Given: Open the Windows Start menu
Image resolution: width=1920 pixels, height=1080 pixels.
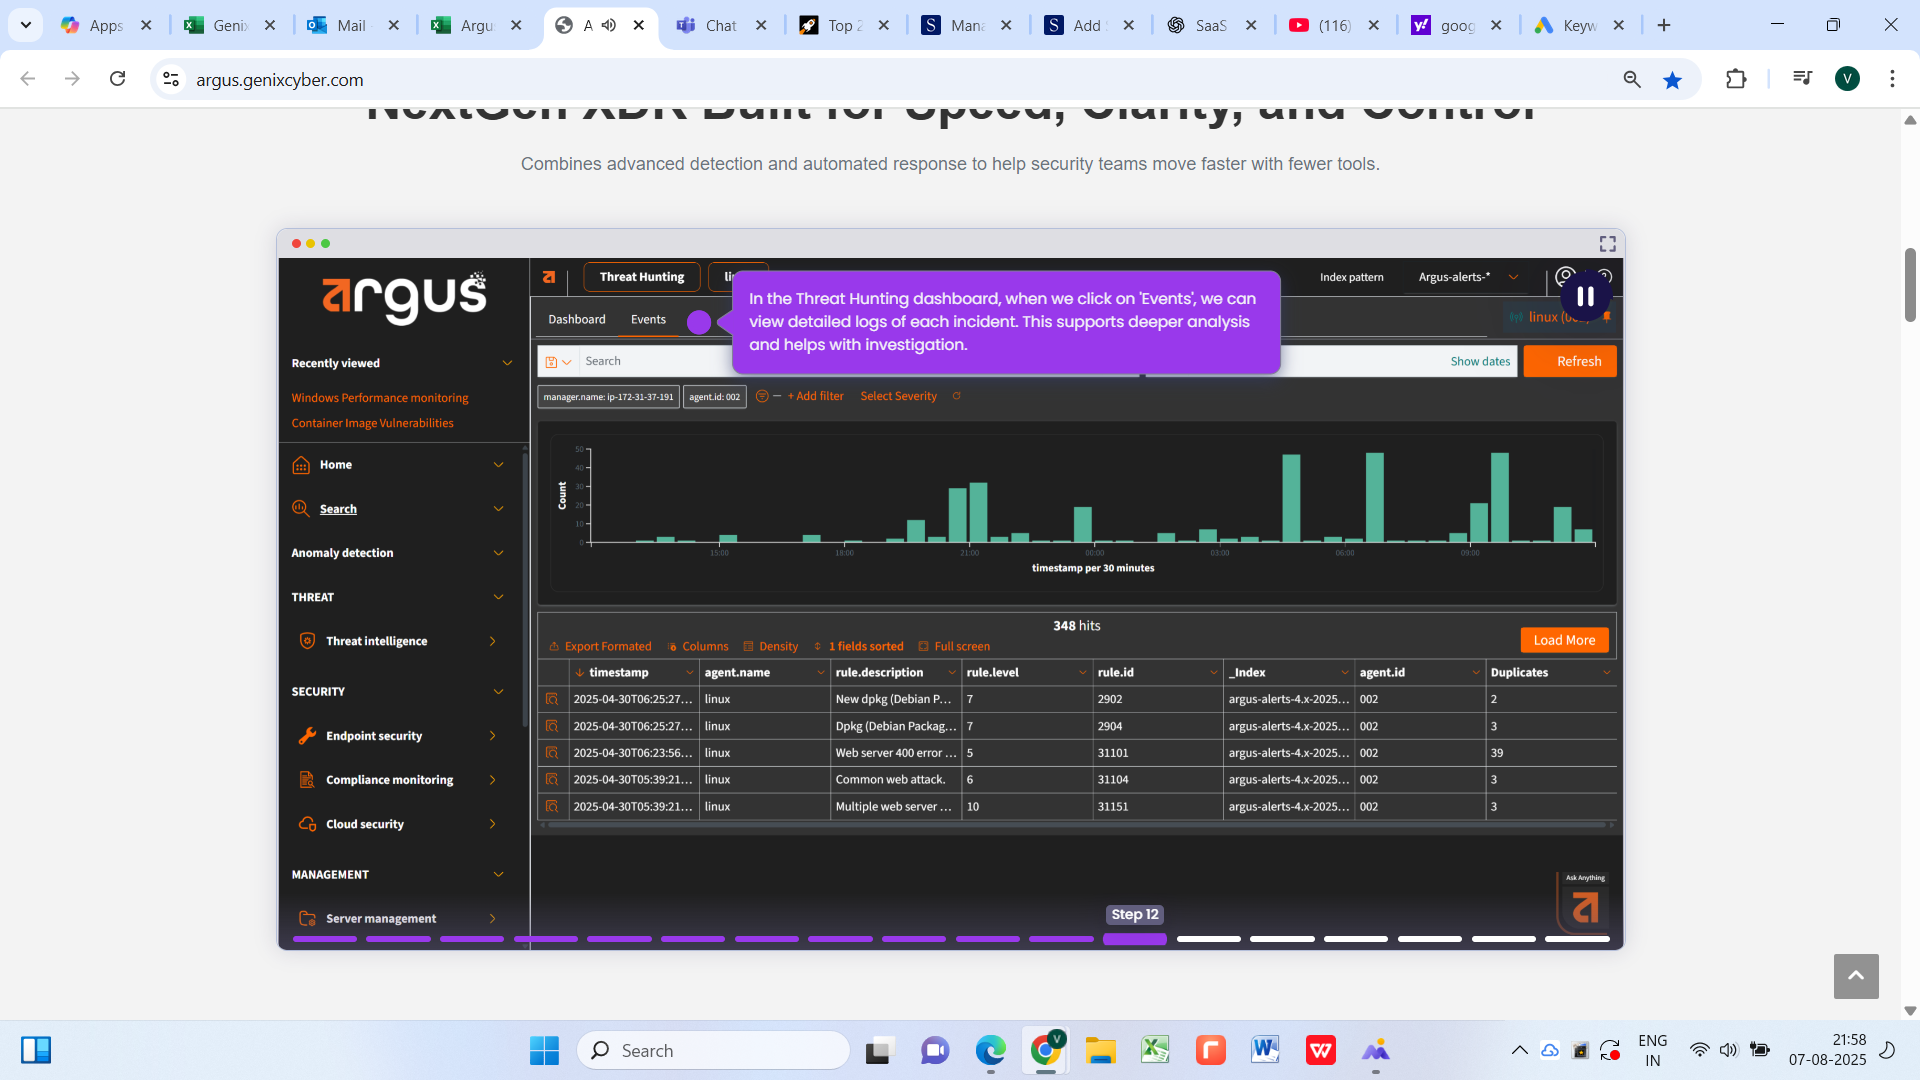Looking at the screenshot, I should (544, 1050).
